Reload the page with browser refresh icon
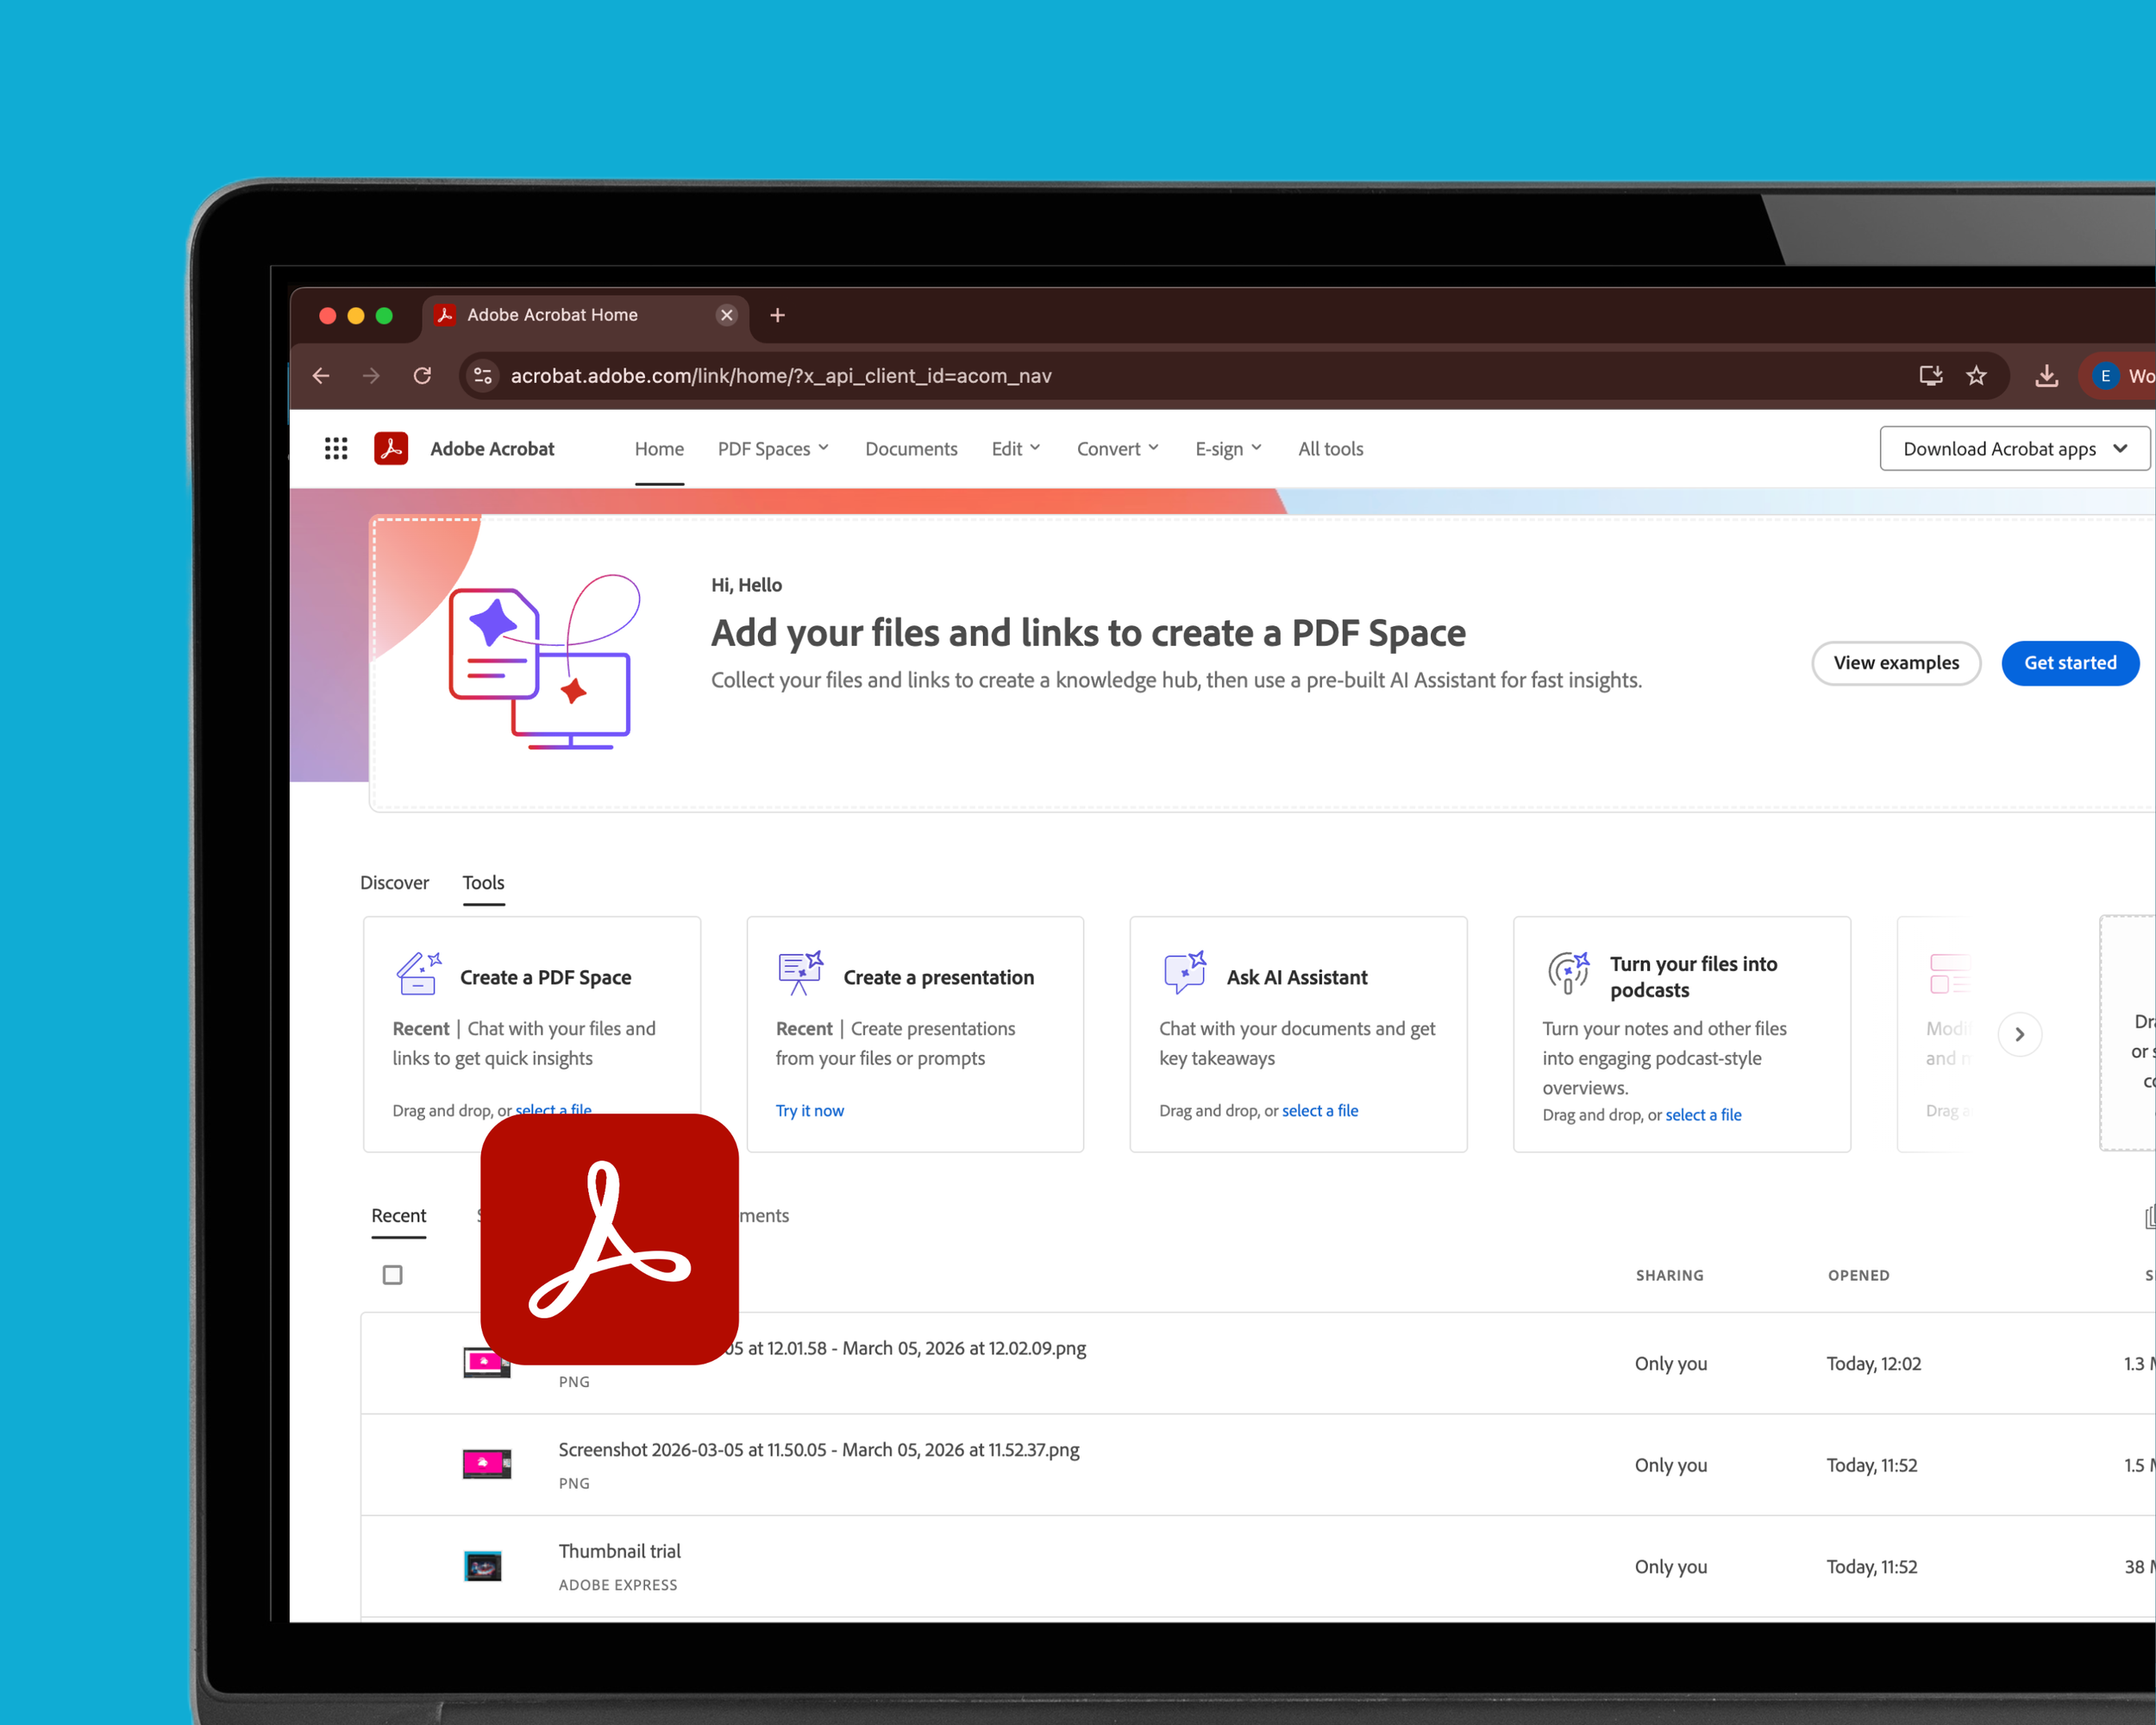The image size is (2156, 1725). [422, 376]
